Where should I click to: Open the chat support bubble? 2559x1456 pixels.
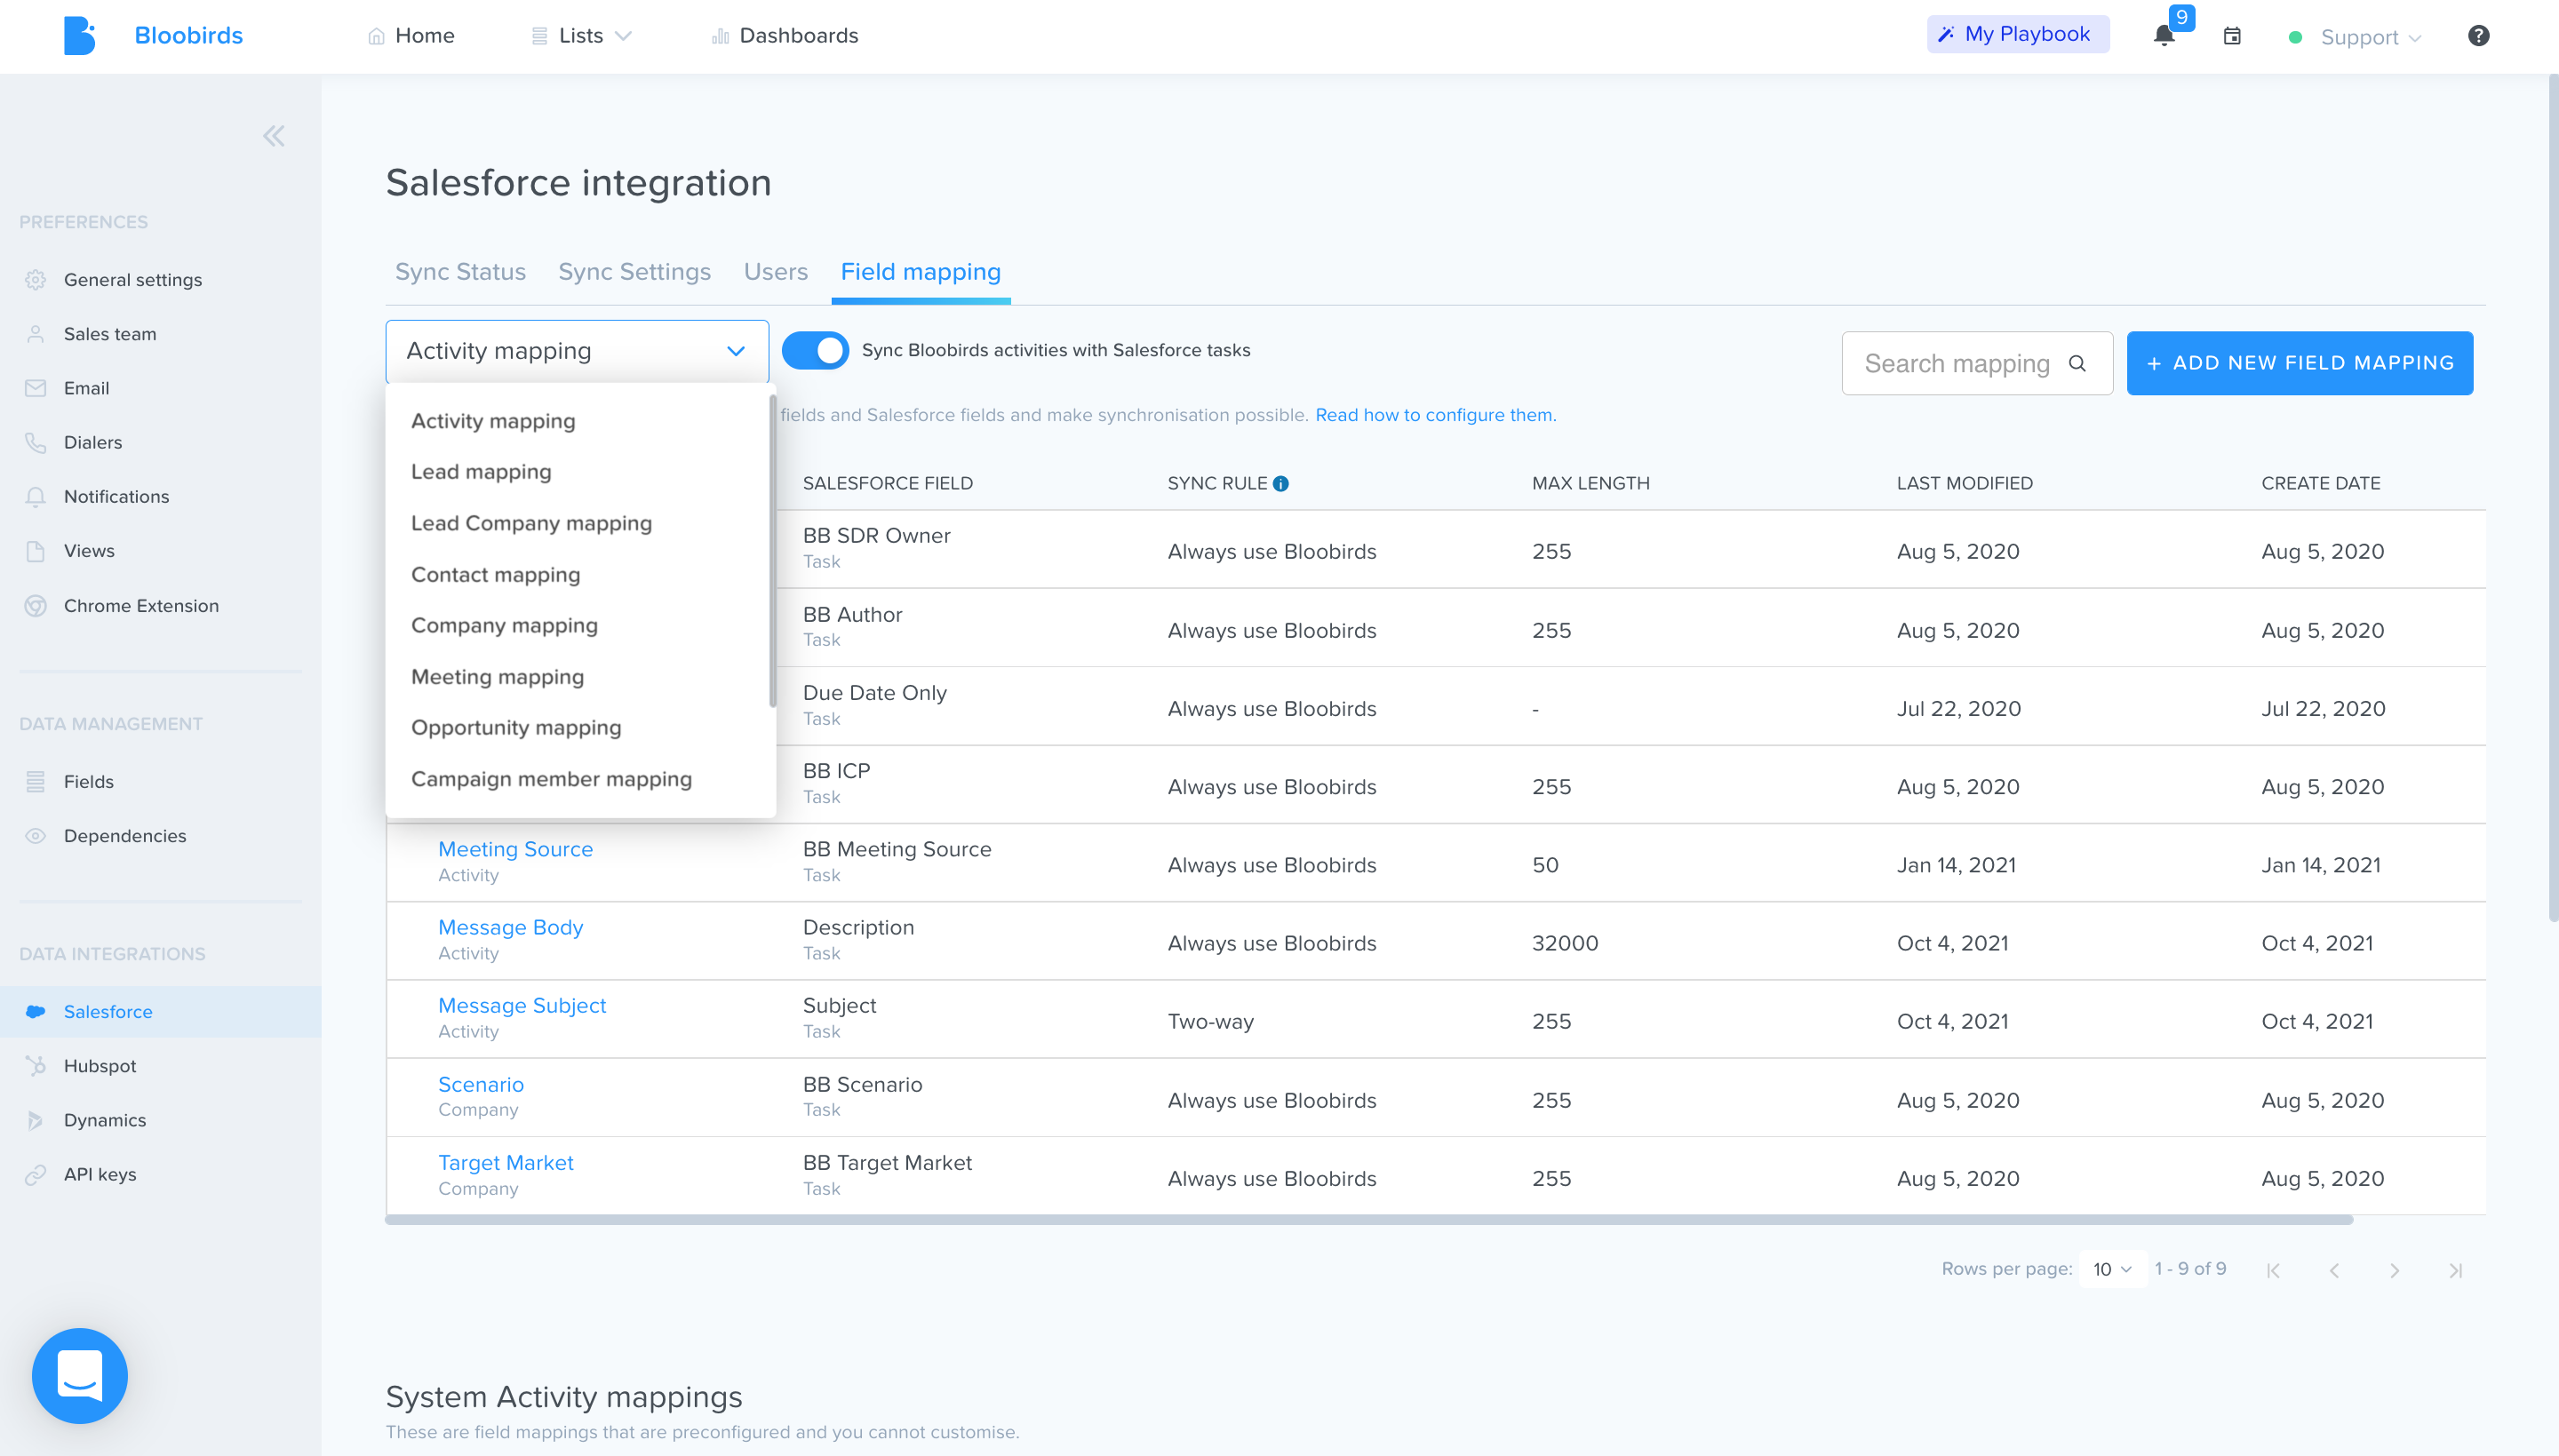80,1375
